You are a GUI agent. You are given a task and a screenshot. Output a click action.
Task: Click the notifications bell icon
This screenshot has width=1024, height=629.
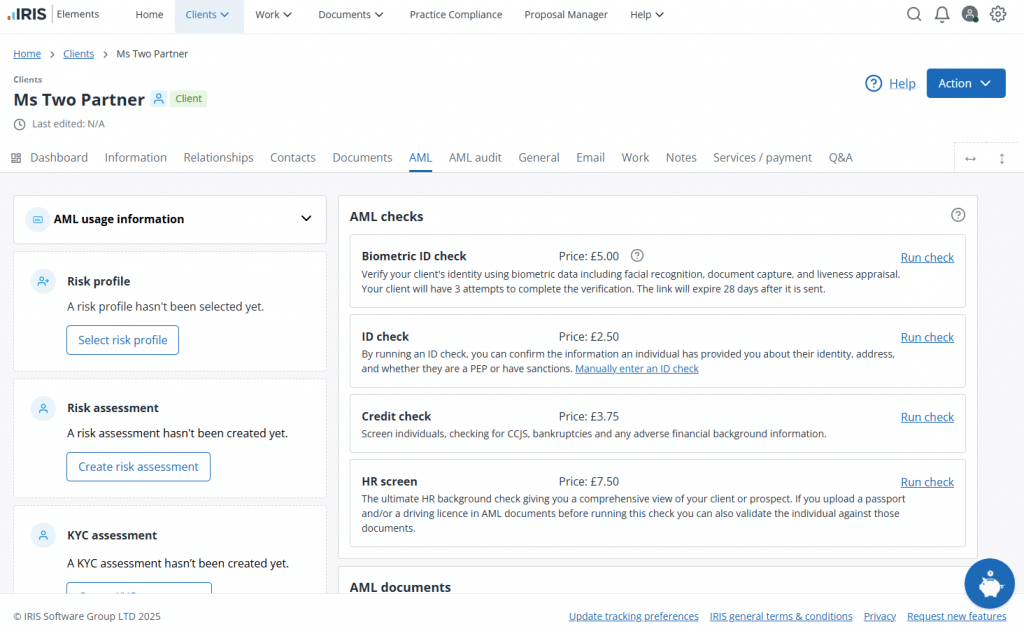(941, 14)
